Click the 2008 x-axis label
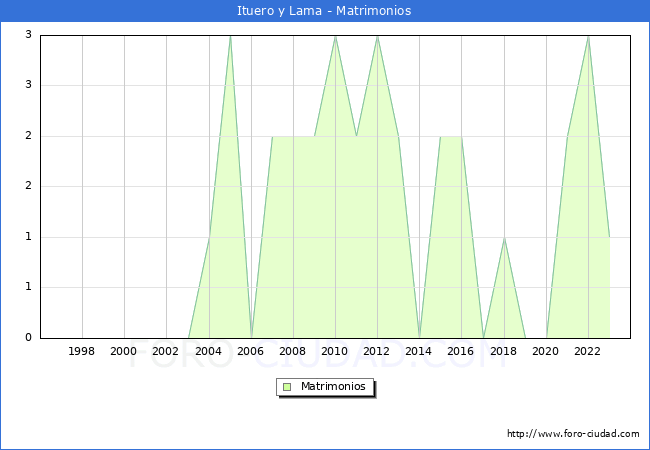 (x=292, y=351)
